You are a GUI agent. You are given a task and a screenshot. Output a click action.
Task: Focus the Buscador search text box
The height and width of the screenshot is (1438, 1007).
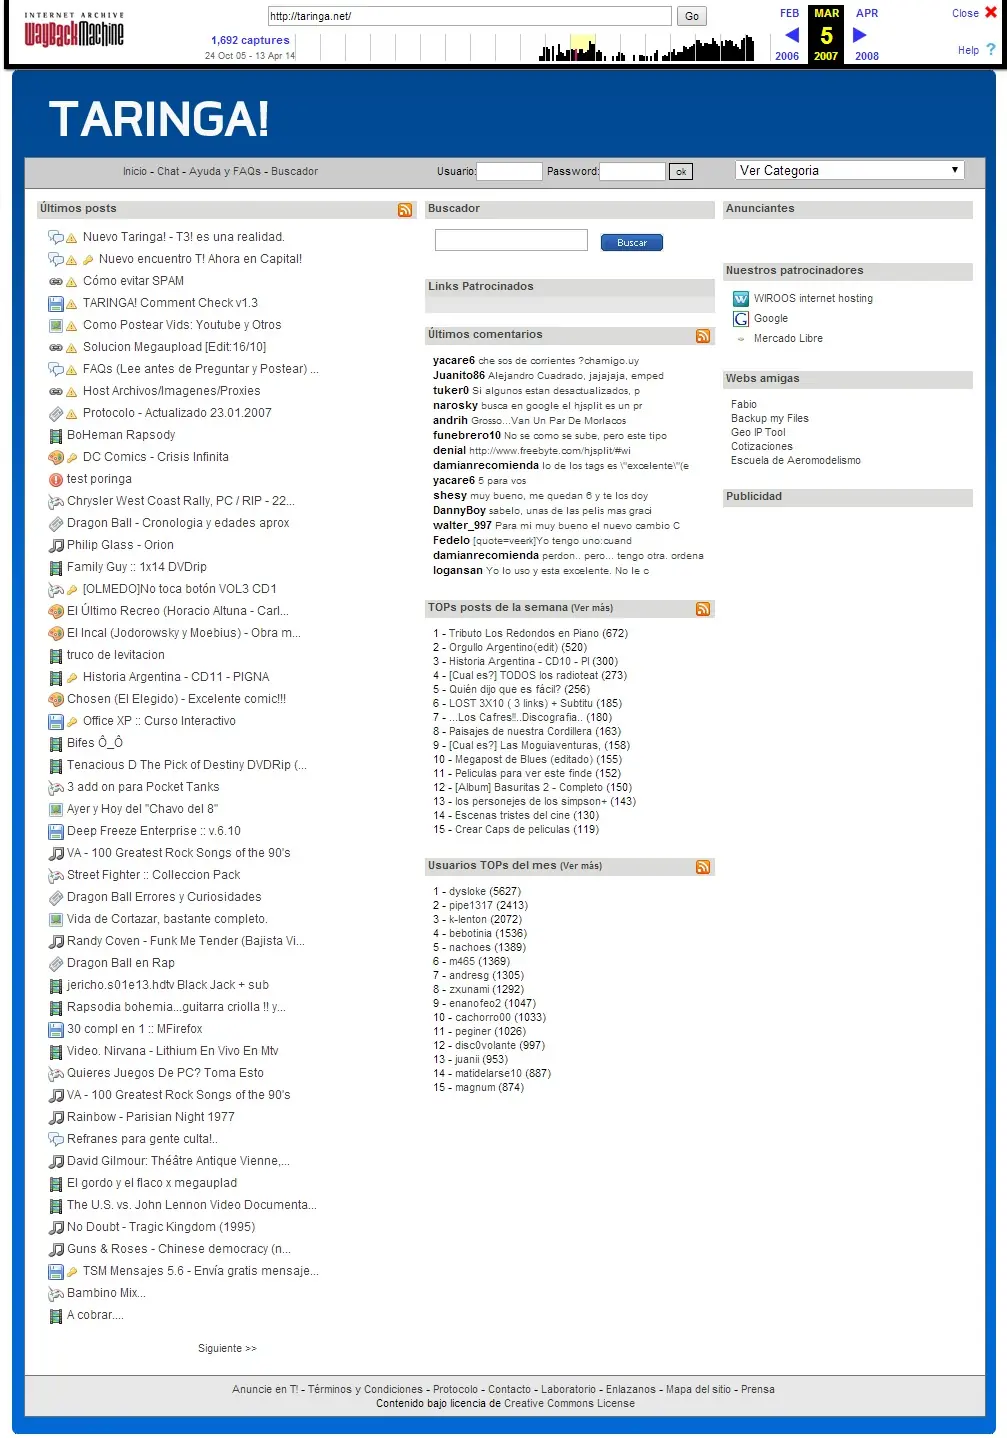(511, 240)
